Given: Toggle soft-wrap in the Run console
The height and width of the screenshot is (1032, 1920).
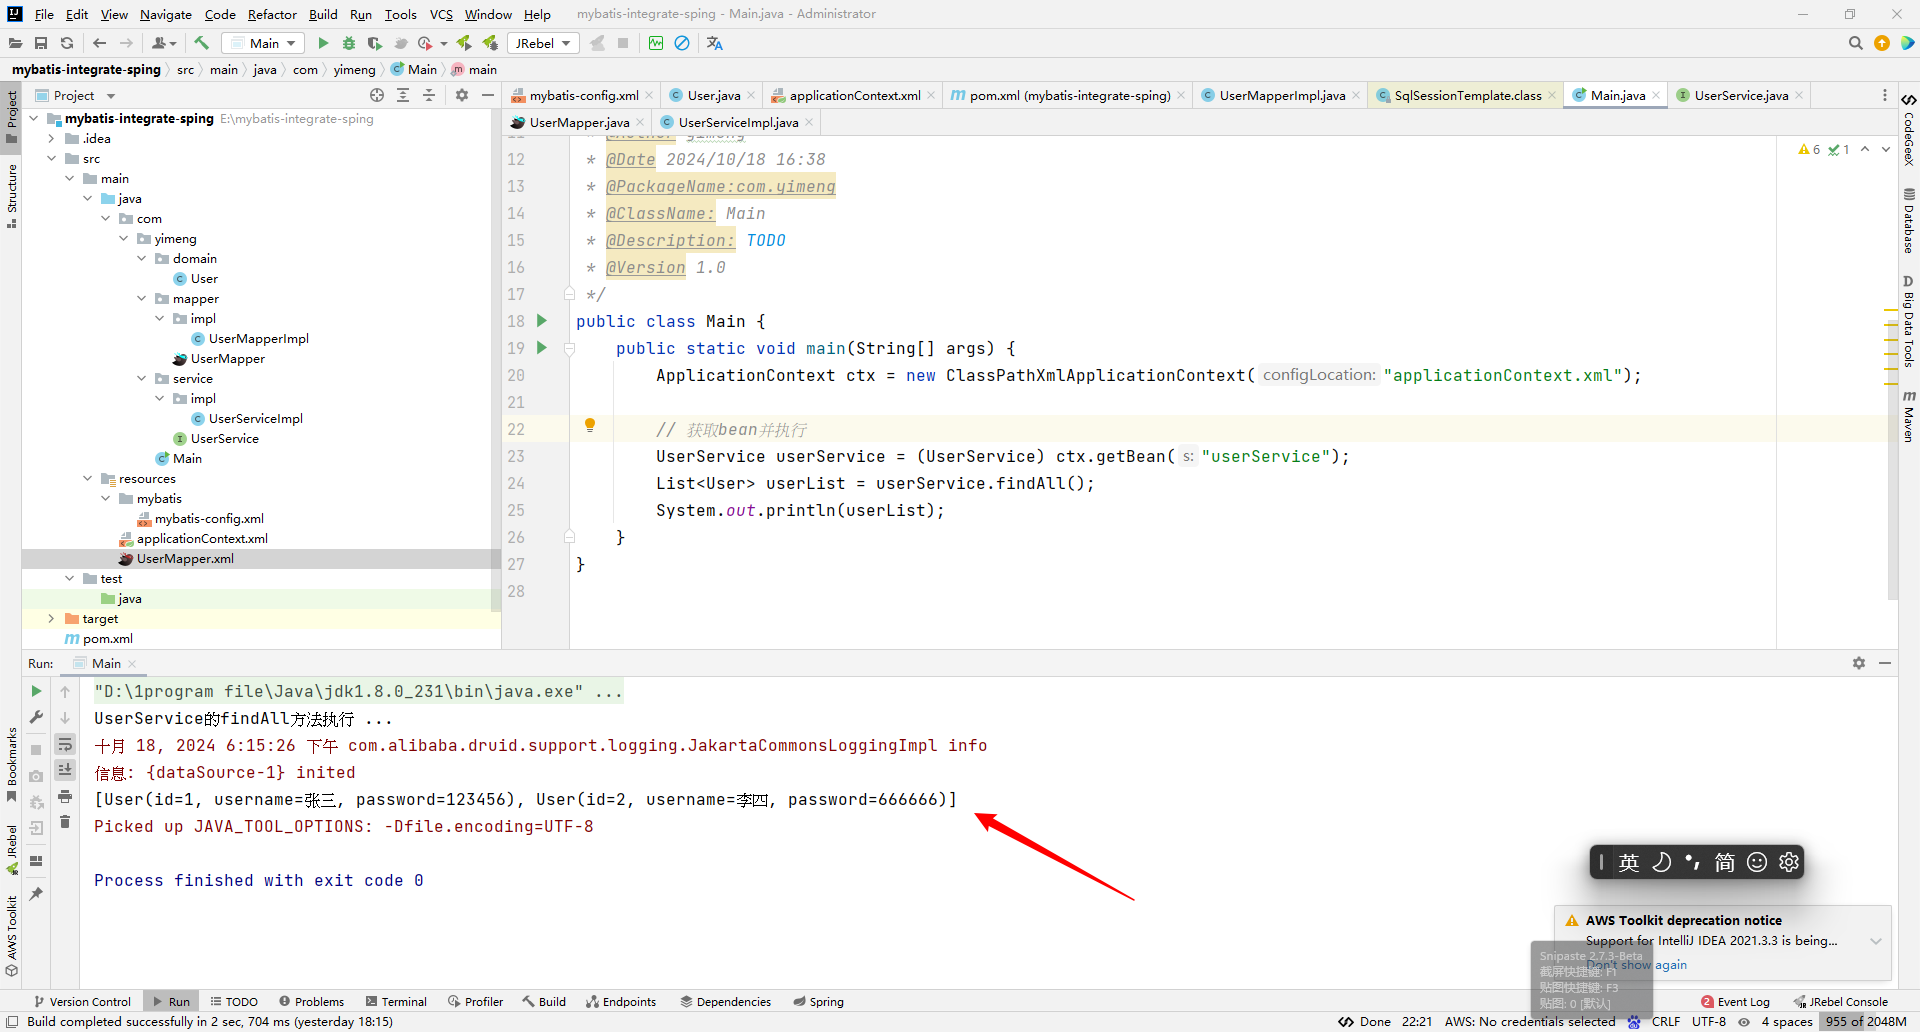Looking at the screenshot, I should click(65, 744).
